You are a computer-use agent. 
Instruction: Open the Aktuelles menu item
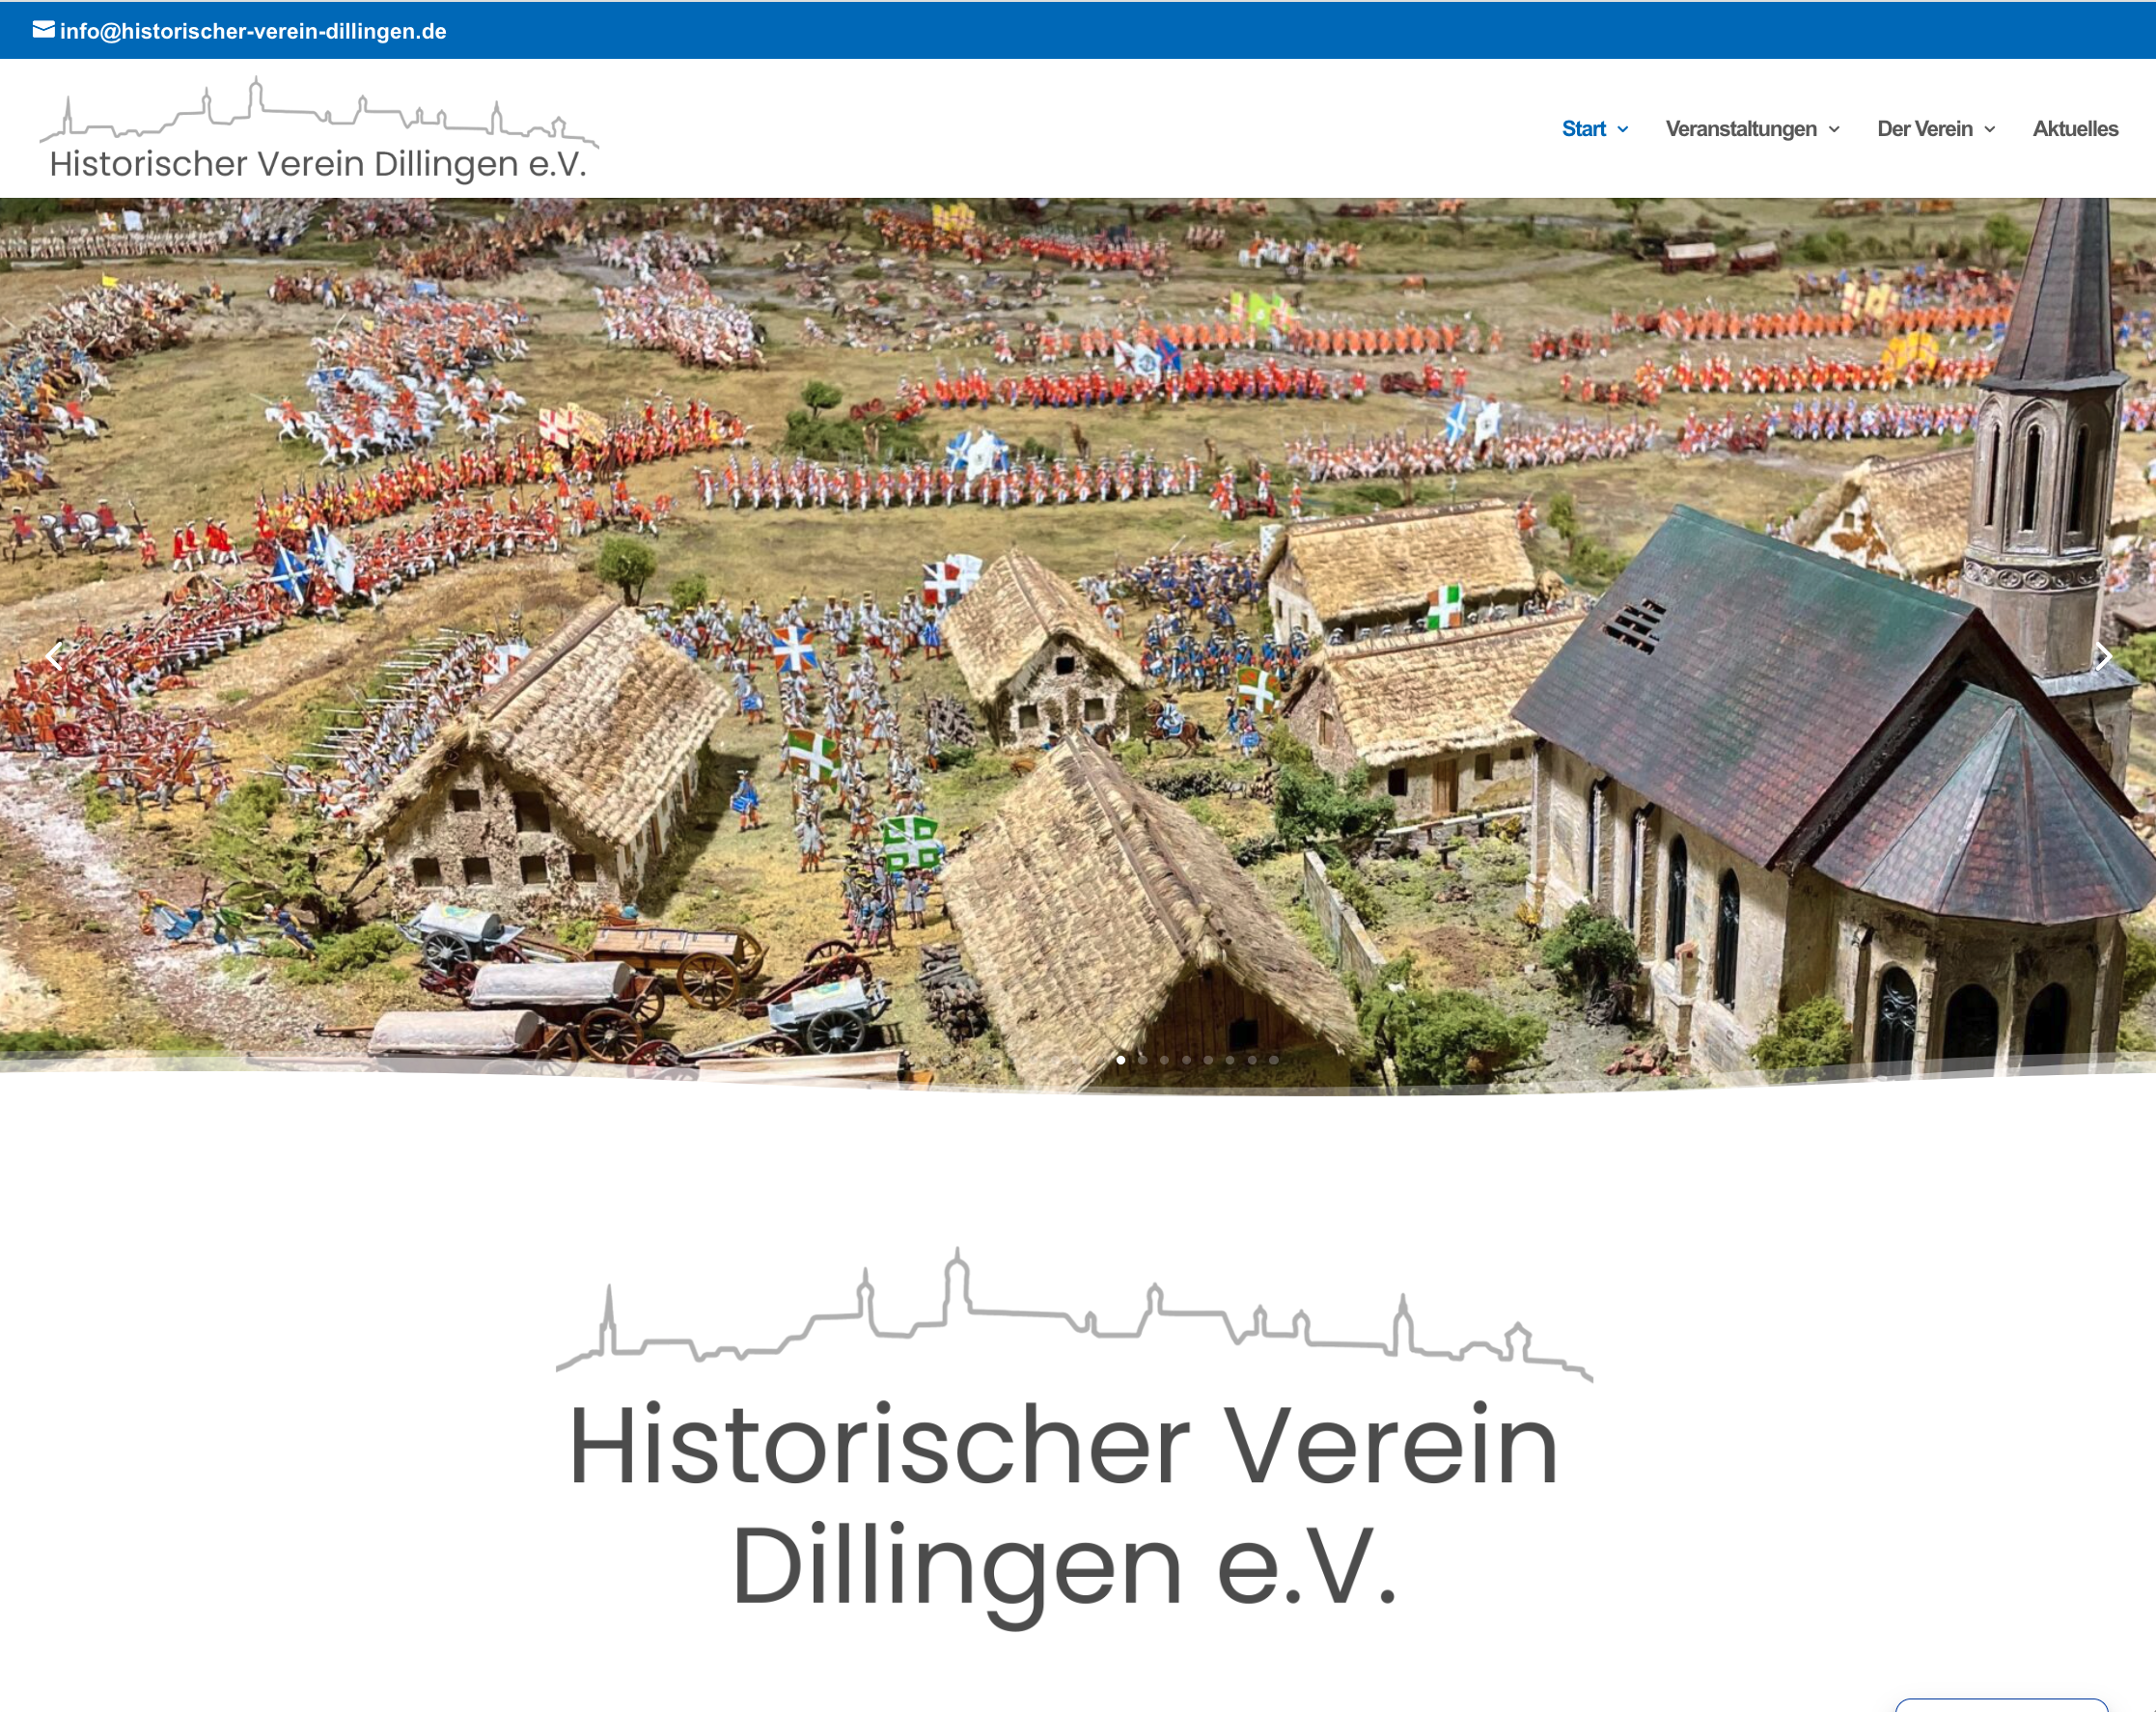click(2075, 129)
